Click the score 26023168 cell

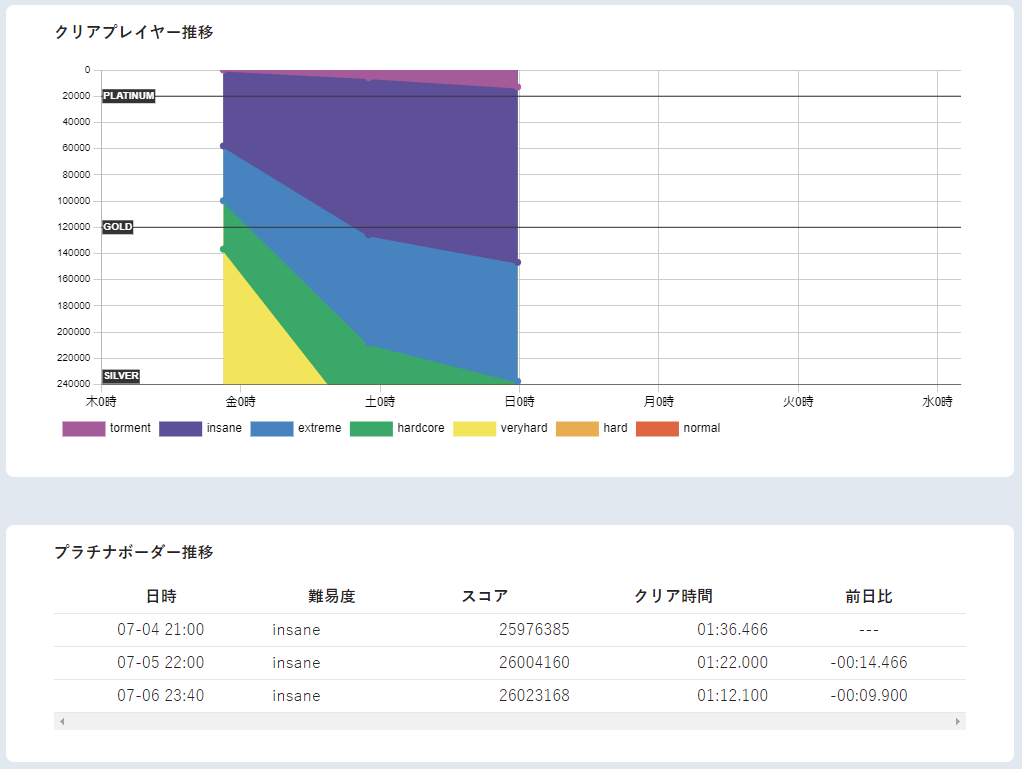[534, 696]
